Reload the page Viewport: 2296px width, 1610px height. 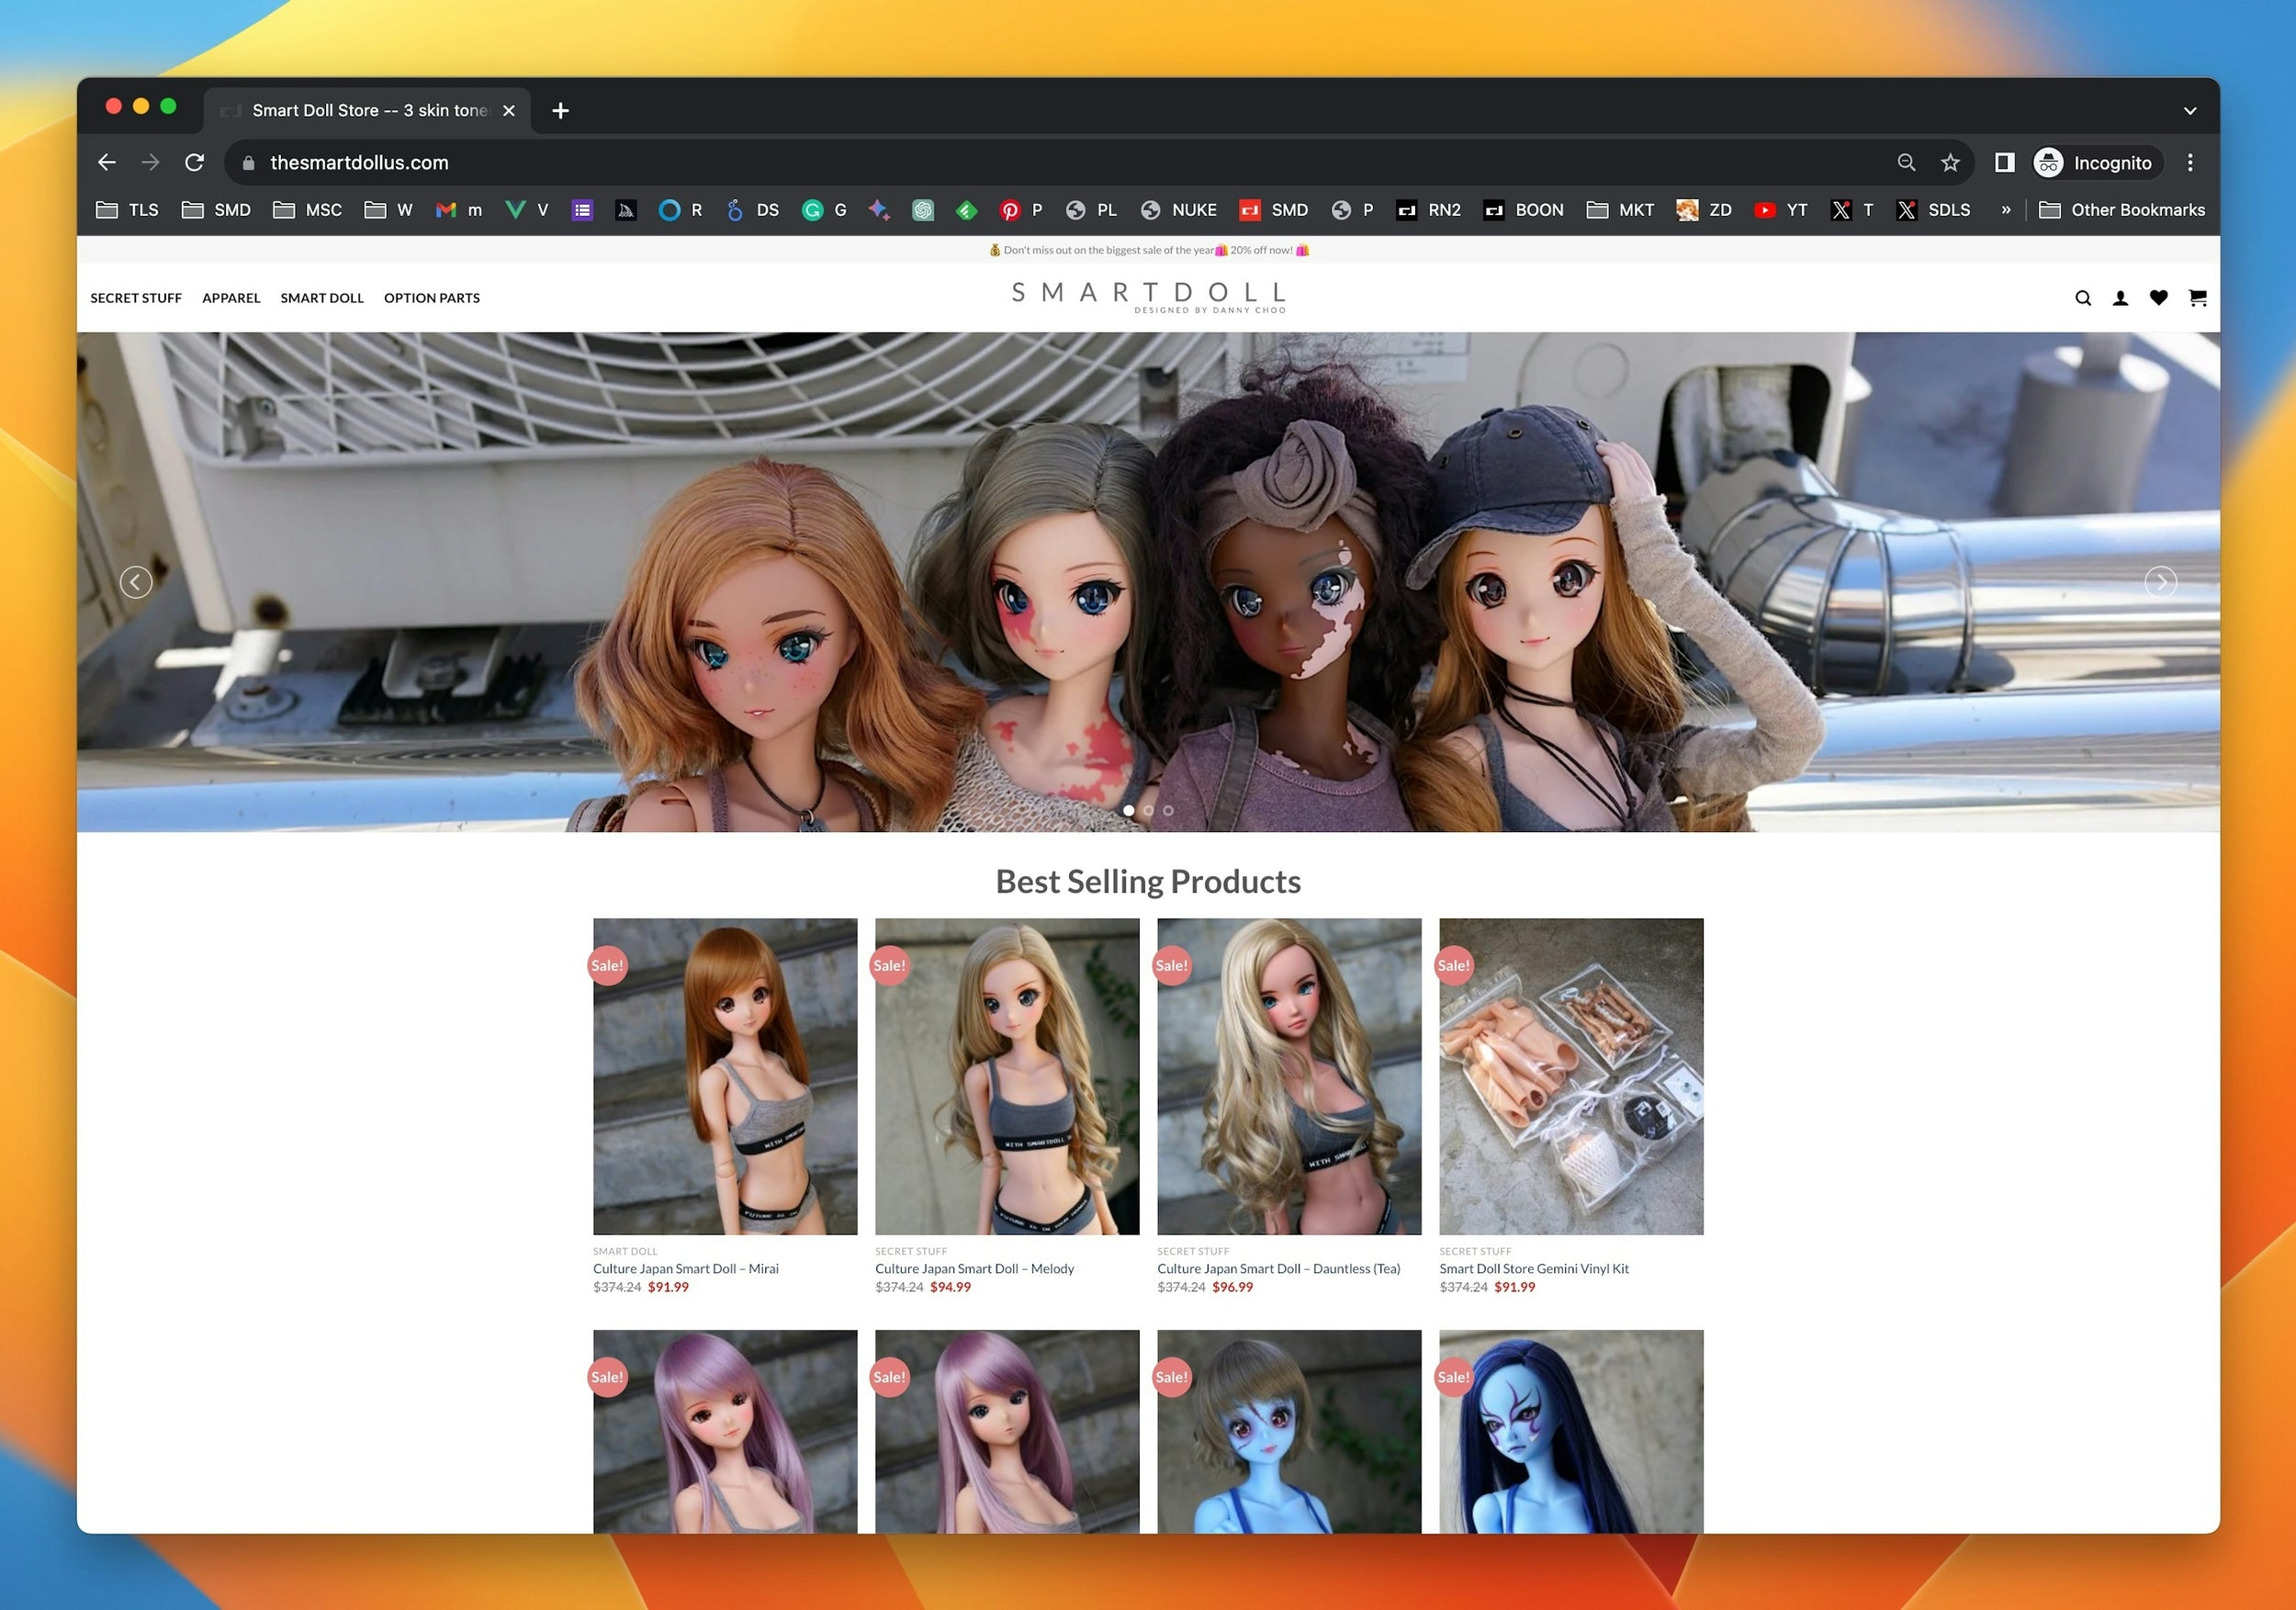(x=195, y=163)
